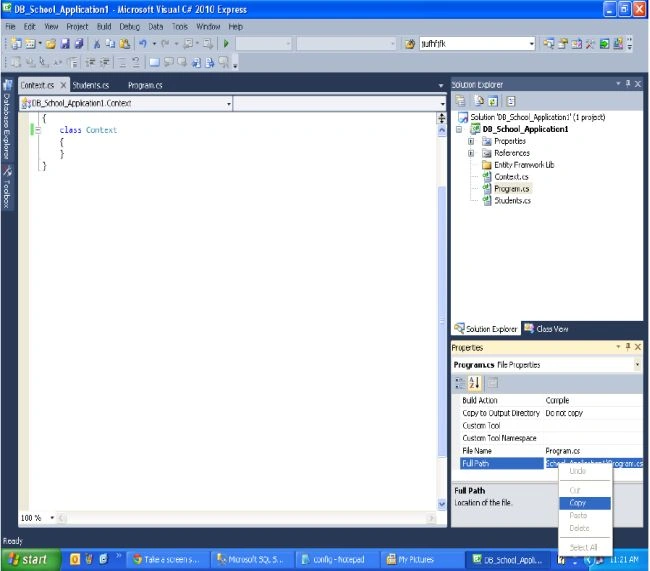
Task: Switch the Properties grid to Alphabetical view
Action: coord(474,383)
